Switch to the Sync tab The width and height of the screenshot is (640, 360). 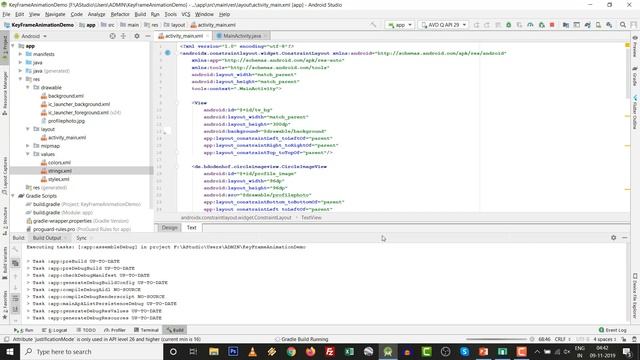[x=81, y=238]
